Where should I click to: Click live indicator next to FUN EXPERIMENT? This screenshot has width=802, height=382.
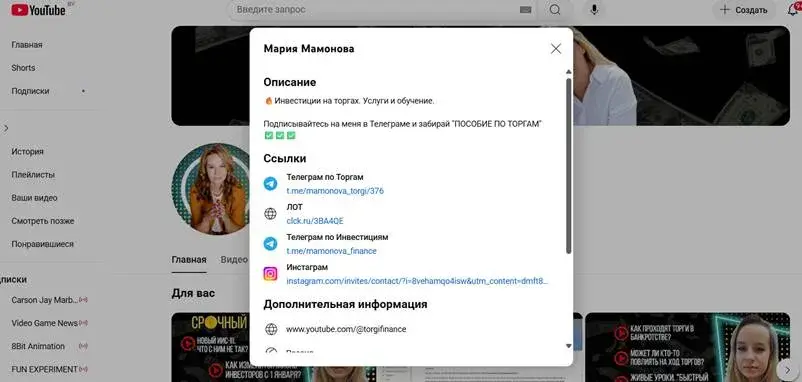point(83,369)
